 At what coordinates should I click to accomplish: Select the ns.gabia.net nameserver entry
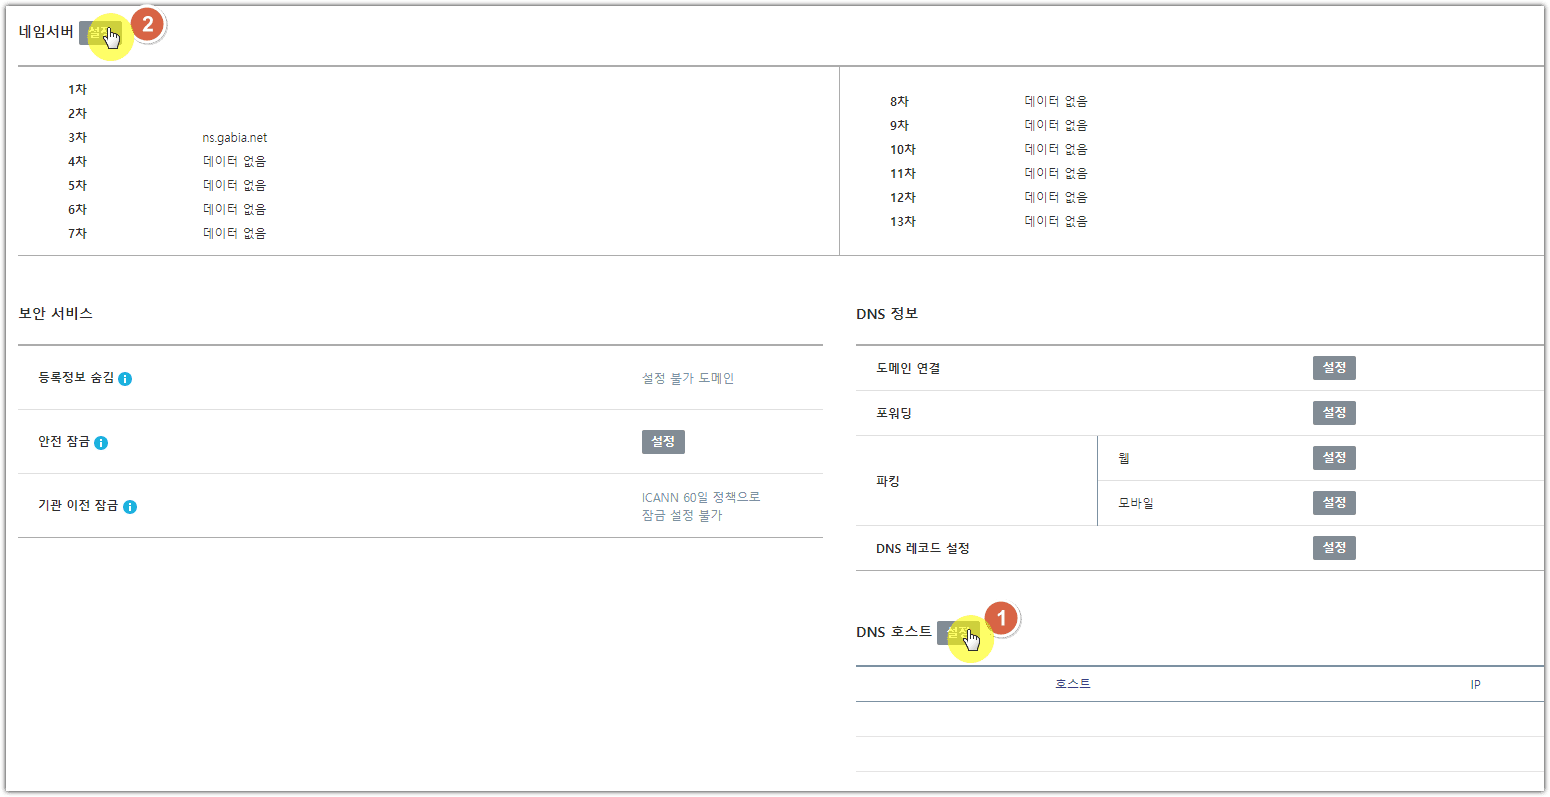(235, 138)
